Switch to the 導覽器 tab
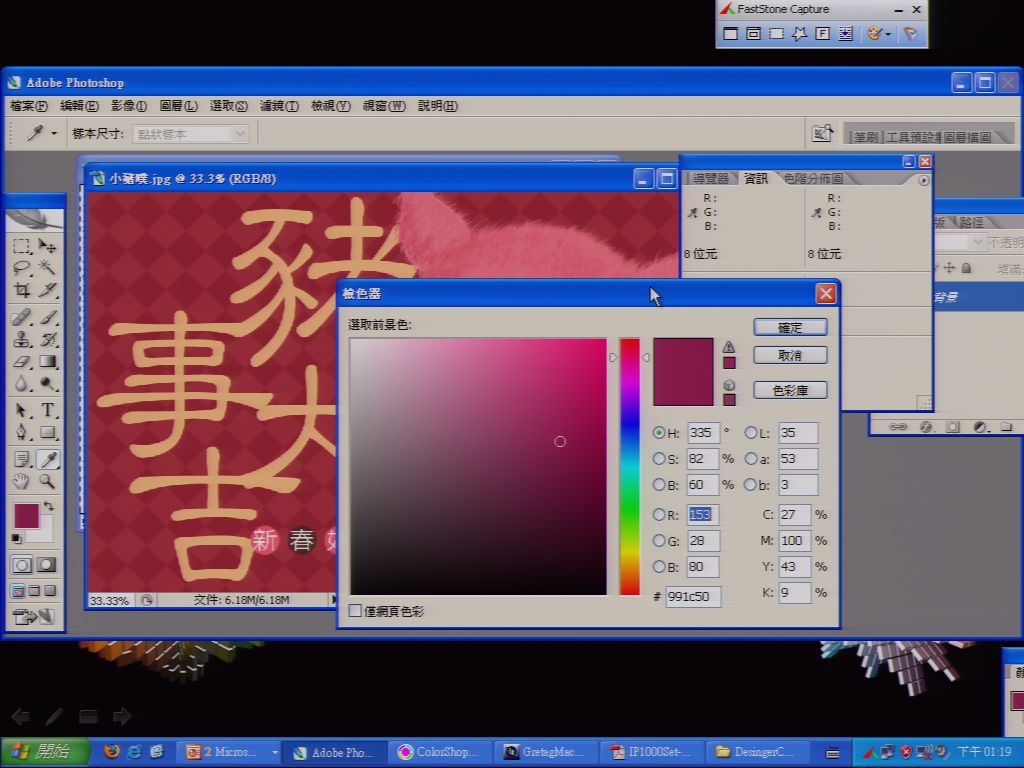1024x768 pixels. tap(711, 178)
